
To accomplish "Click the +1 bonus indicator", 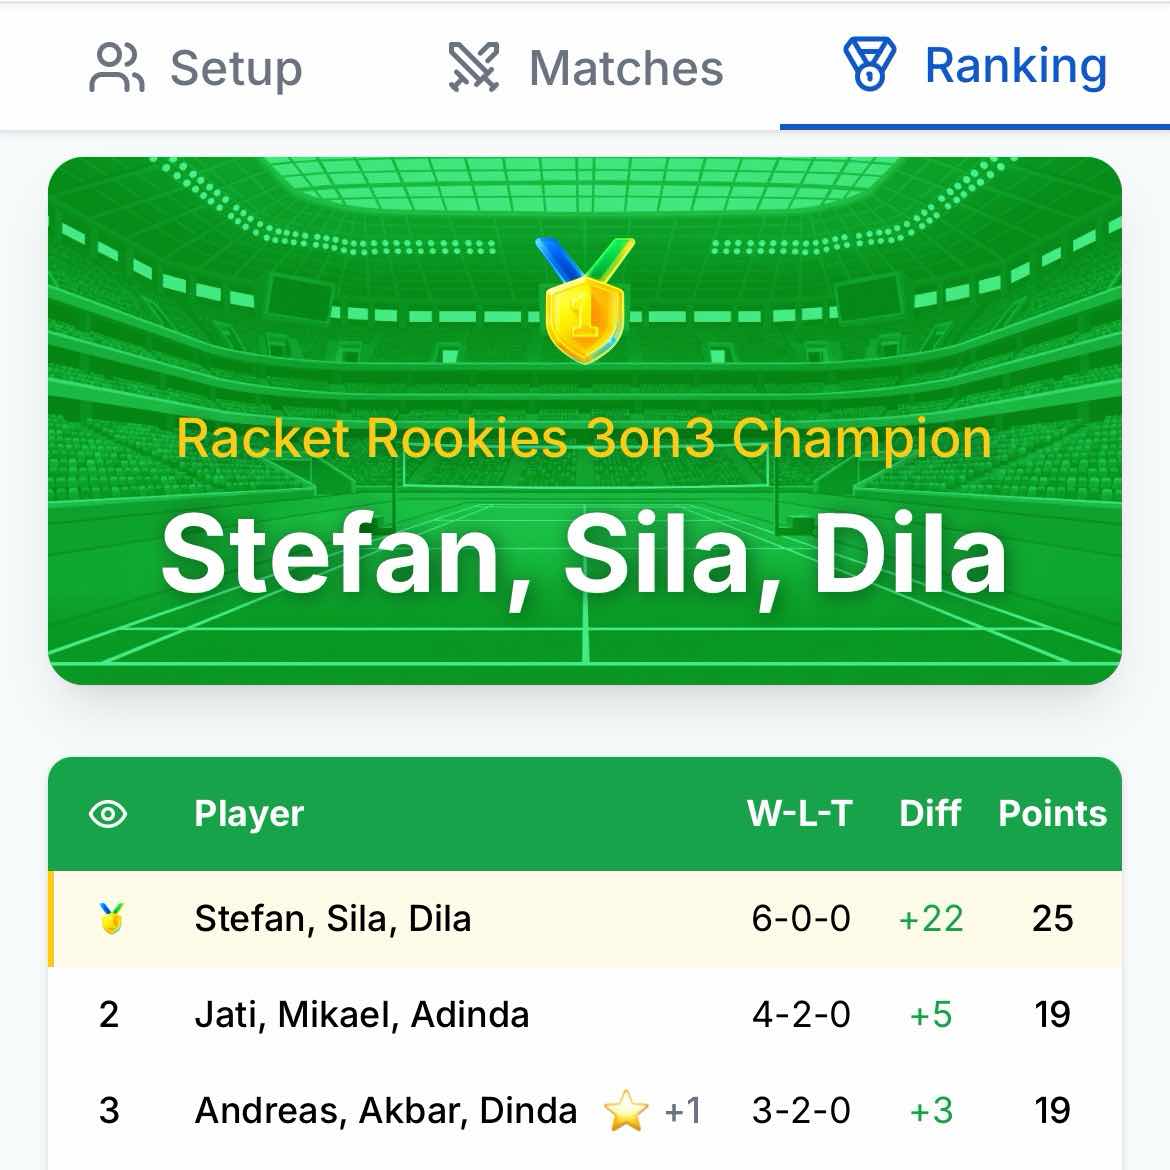I will point(683,1110).
